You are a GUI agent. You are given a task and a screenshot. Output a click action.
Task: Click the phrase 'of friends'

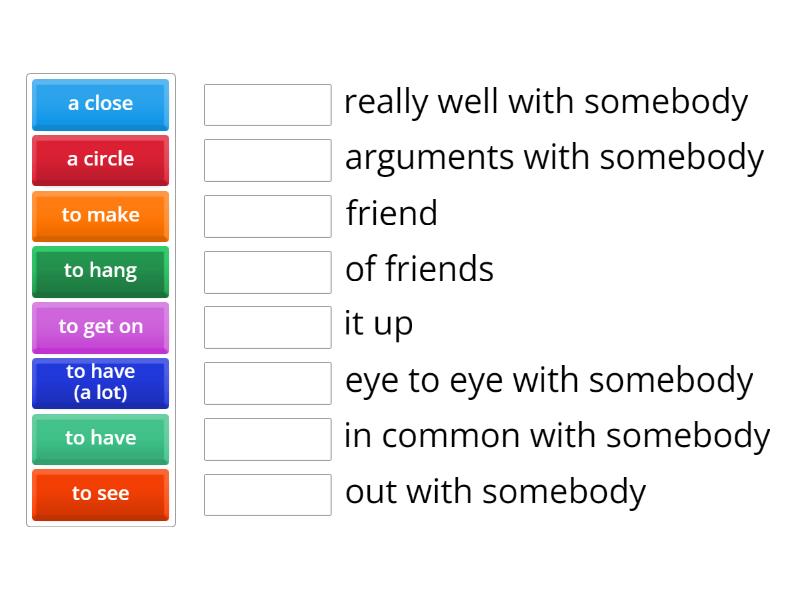tap(419, 270)
